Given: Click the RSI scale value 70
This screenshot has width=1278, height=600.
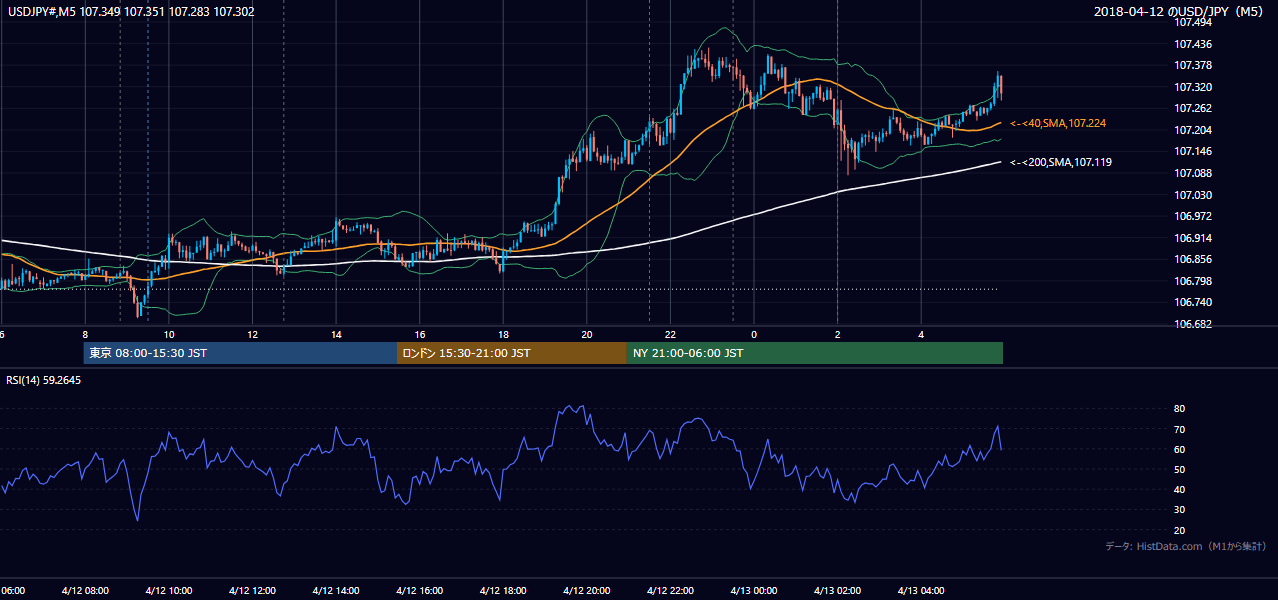Looking at the screenshot, I should 1180,429.
